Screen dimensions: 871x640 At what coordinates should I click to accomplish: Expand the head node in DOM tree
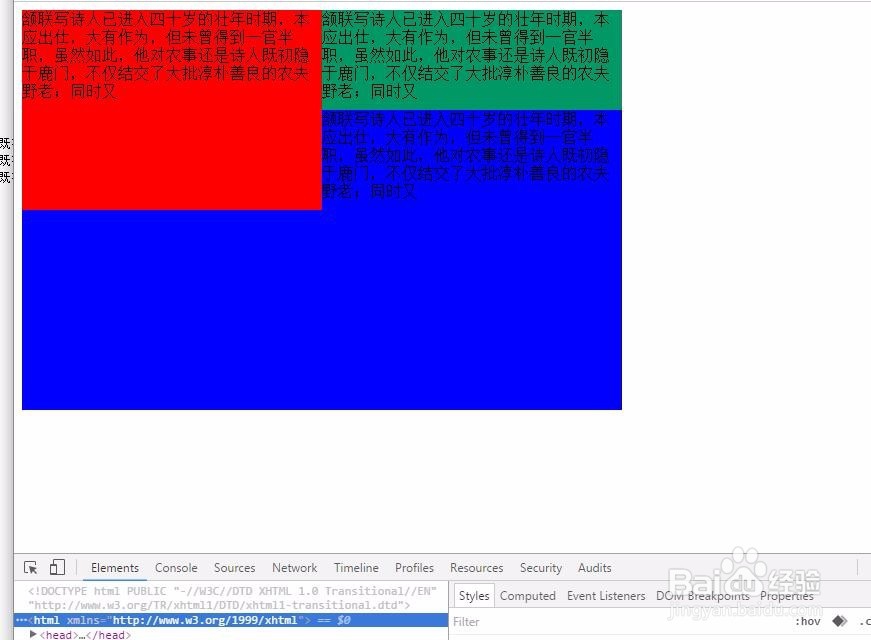[33, 634]
